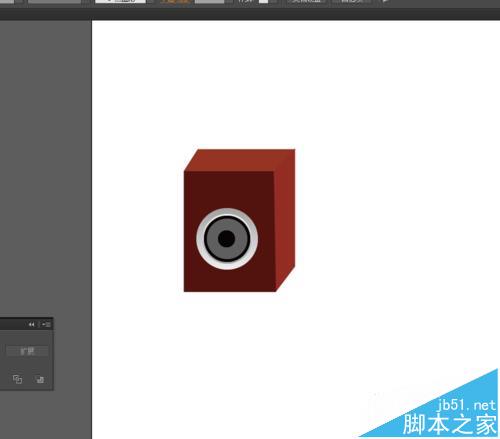Open the Pathfinder panel flyout menu
500x439 pixels.
coord(46,324)
